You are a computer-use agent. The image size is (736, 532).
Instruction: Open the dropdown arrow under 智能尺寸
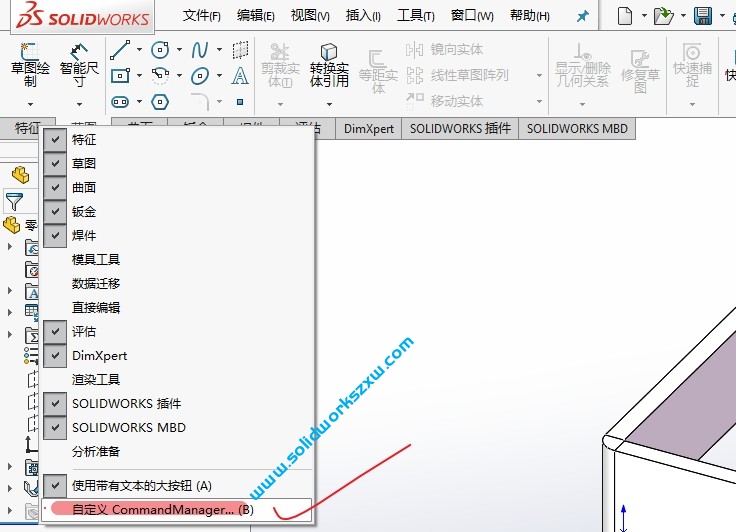pos(79,104)
